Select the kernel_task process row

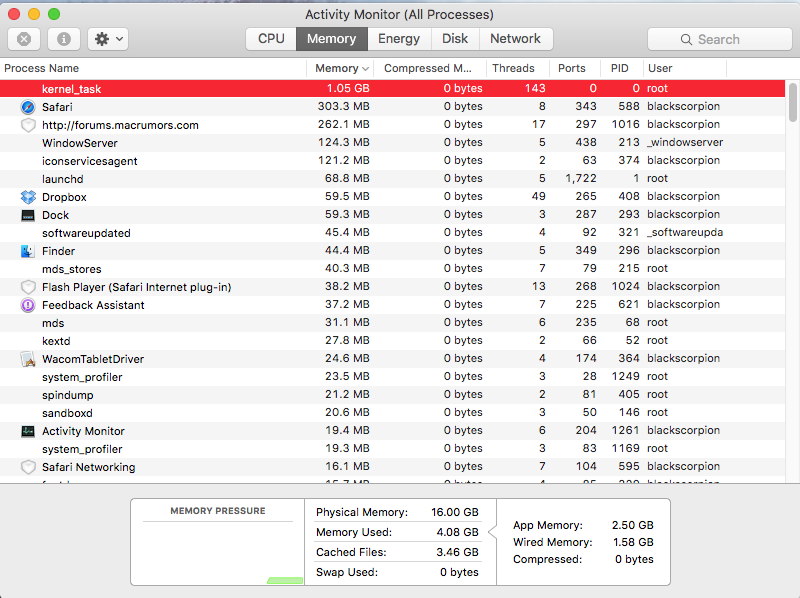click(392, 88)
